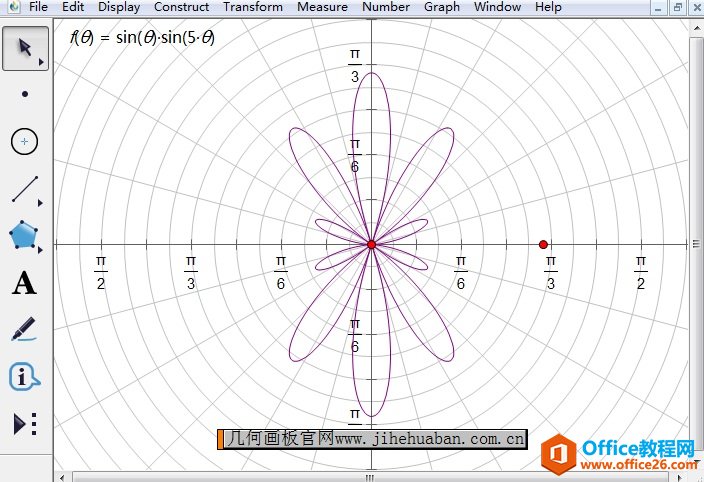This screenshot has width=704, height=482.
Task: Select the Straightedge segment tool
Action: tap(25, 189)
